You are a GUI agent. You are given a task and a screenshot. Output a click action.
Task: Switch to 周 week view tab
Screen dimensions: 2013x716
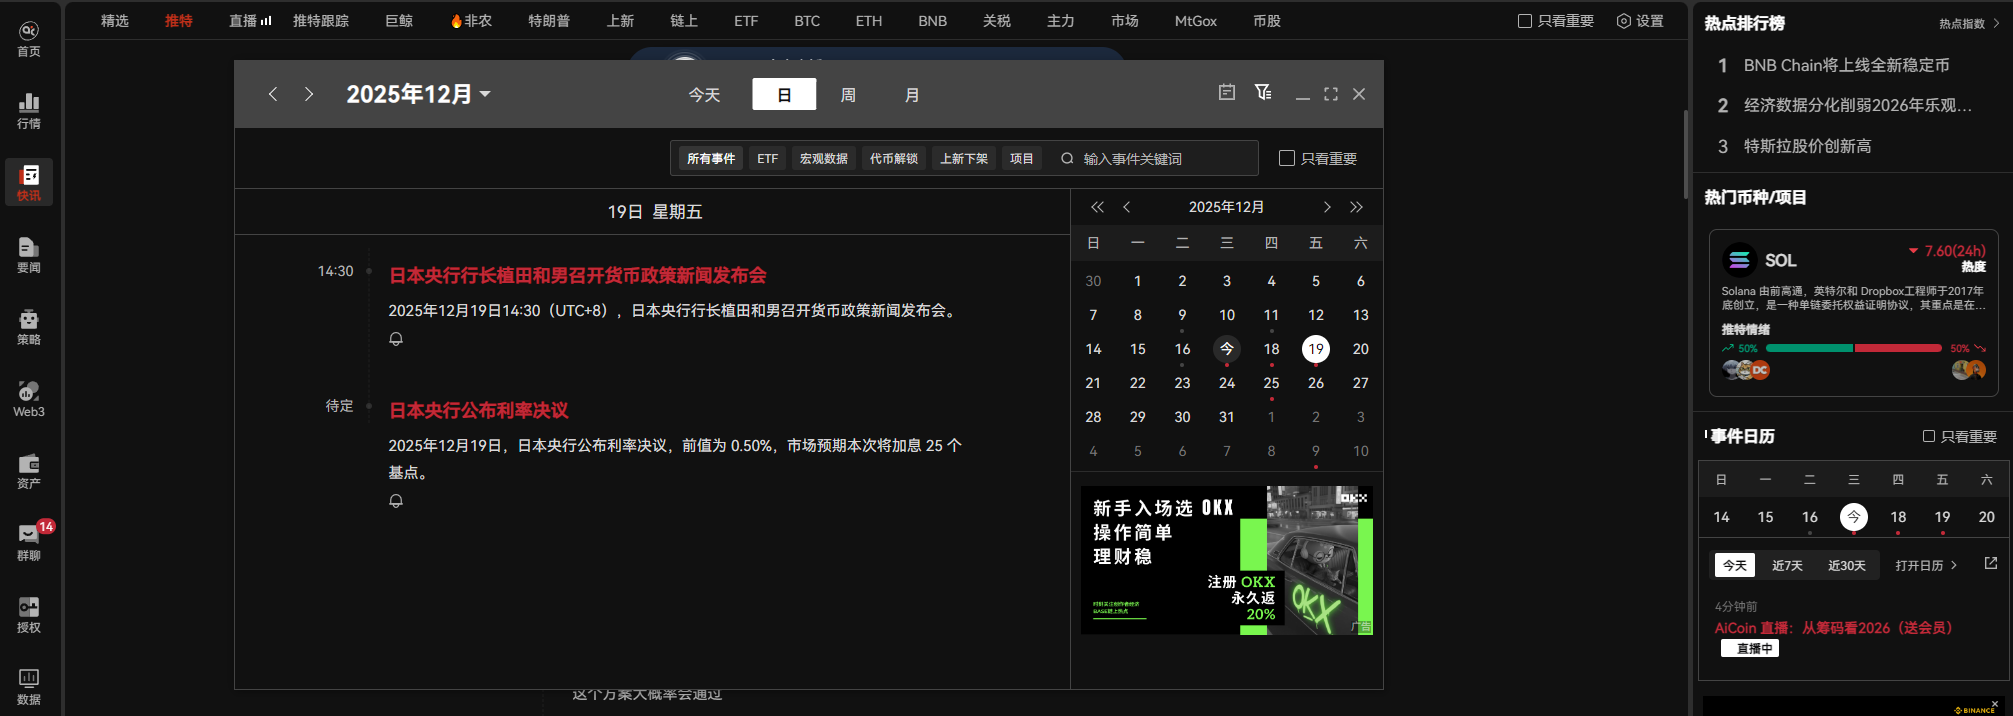[848, 94]
